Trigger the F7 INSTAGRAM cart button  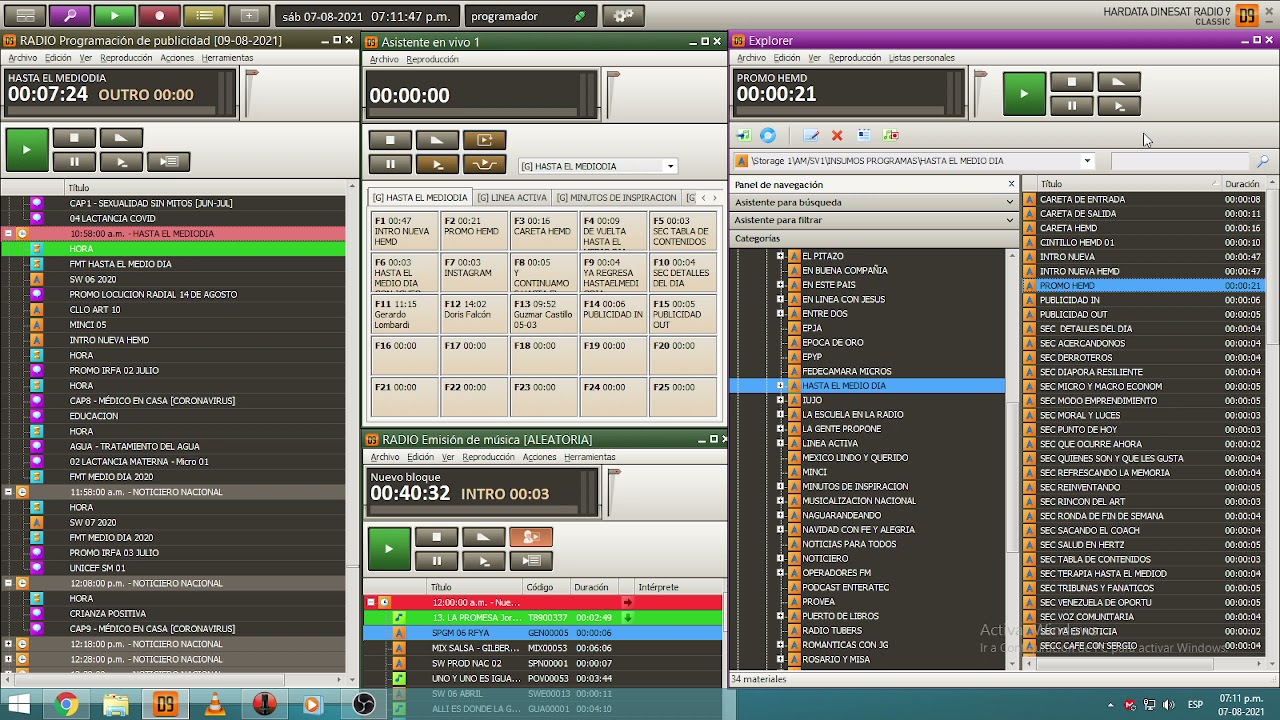pos(474,272)
